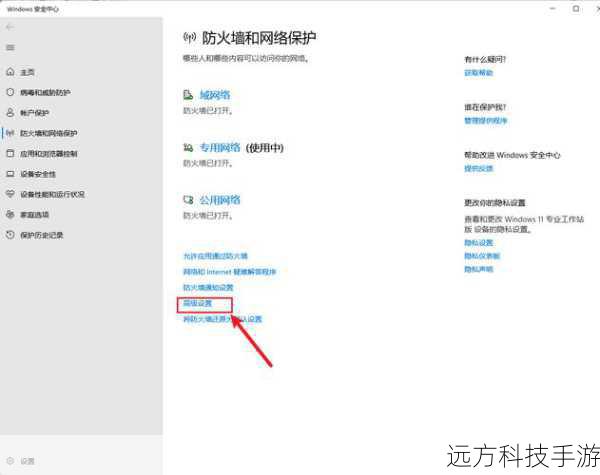600x475 pixels.
Task: Click 更改你的隐私设置 heading
Action: [x=495, y=202]
